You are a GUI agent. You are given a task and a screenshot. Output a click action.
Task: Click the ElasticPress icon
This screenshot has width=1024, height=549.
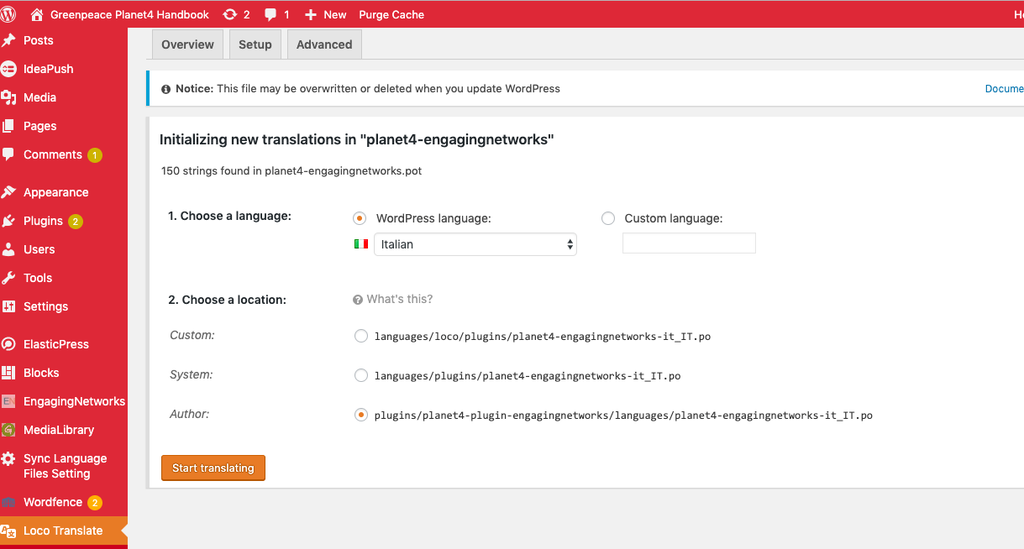coord(8,344)
